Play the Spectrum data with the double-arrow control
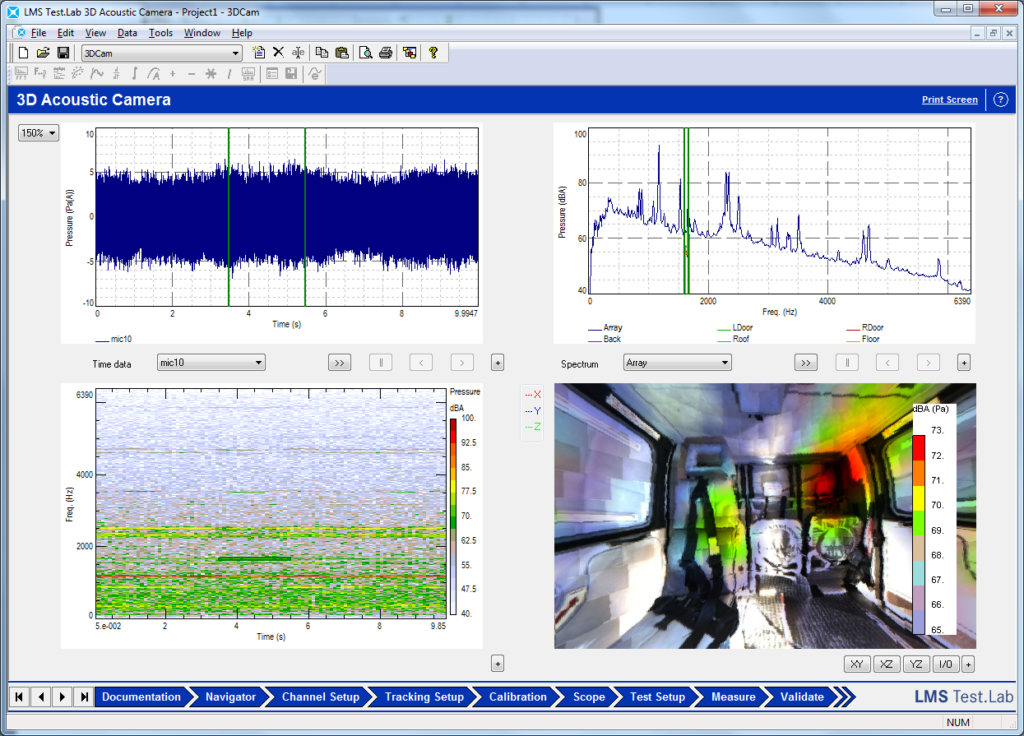 click(x=806, y=362)
